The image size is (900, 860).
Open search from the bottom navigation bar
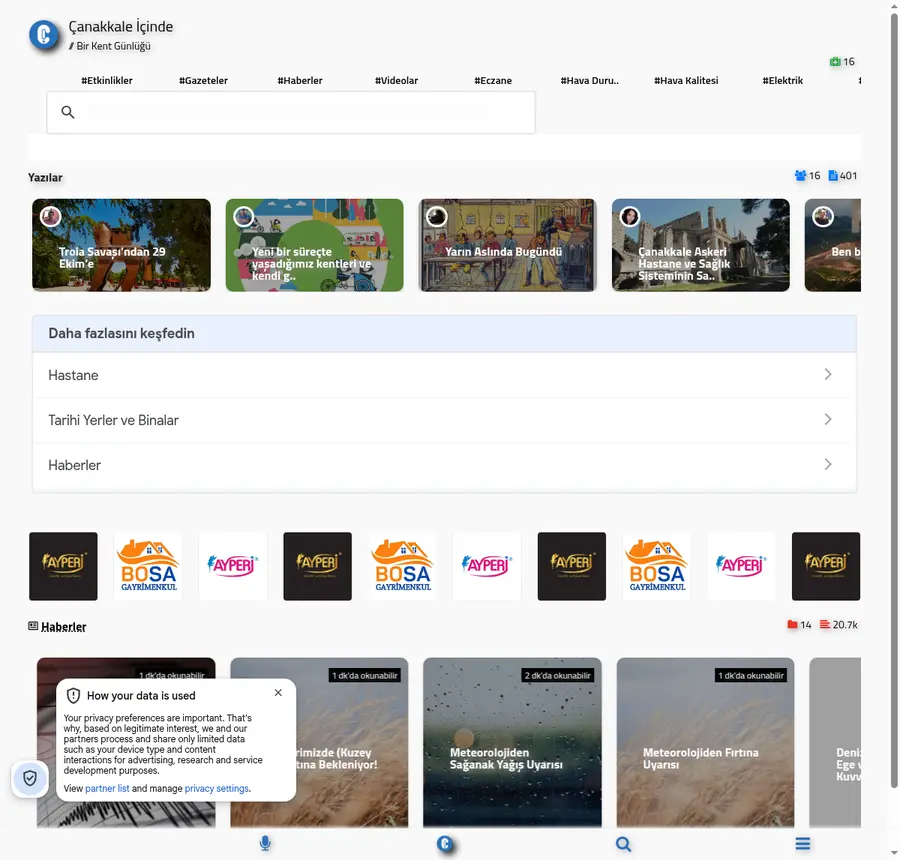[x=623, y=844]
